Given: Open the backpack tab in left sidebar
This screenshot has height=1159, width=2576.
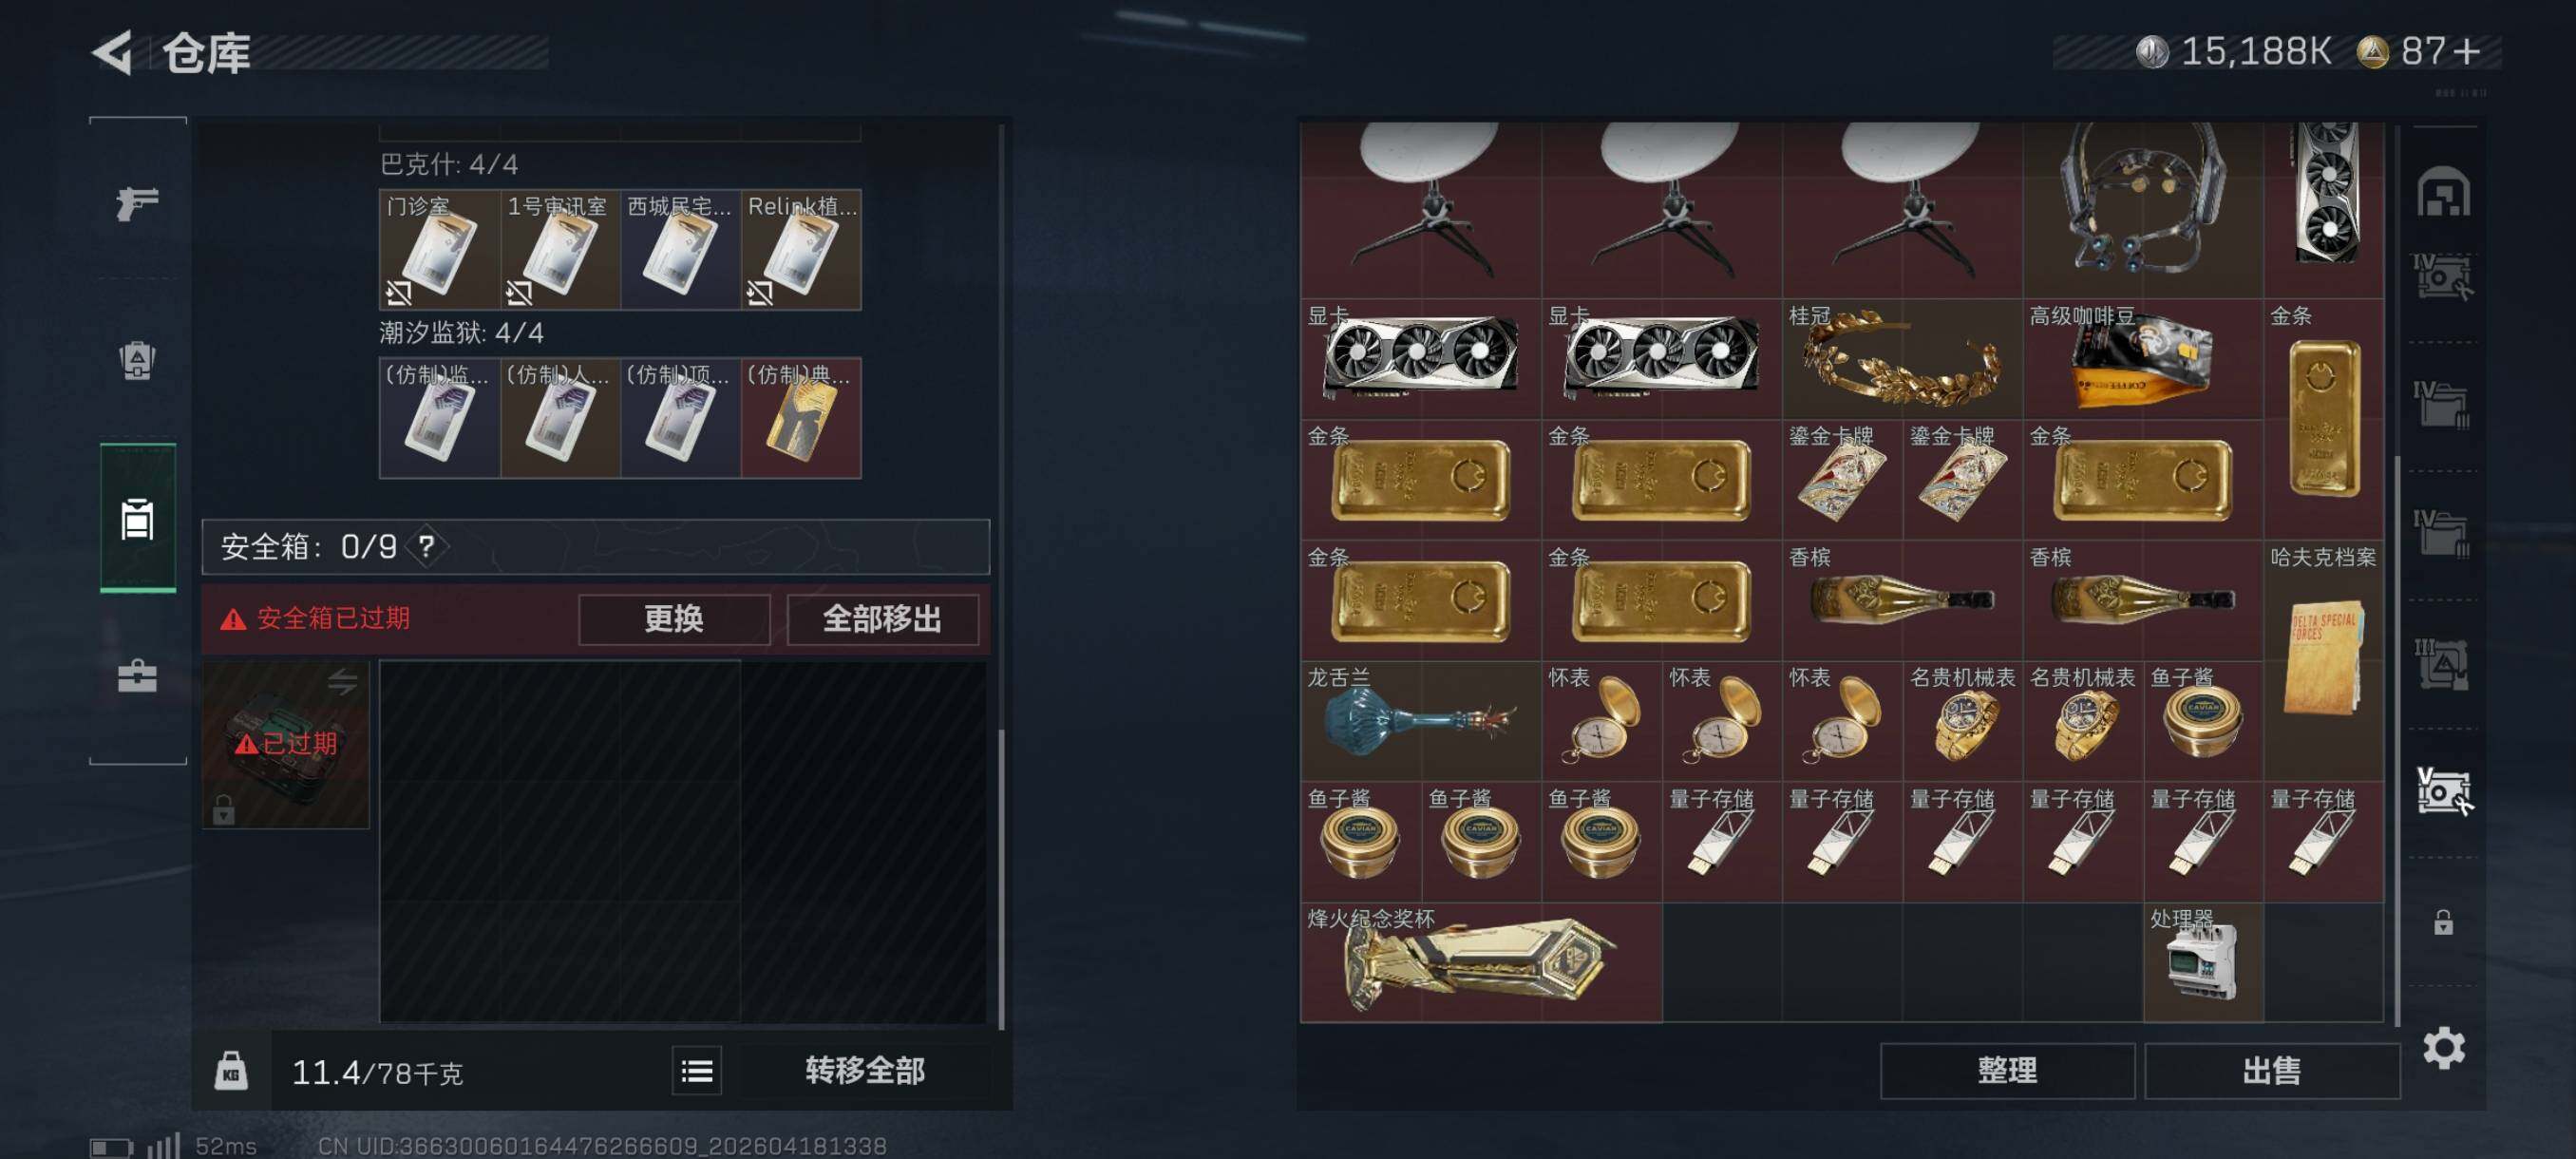Looking at the screenshot, I should click(137, 360).
